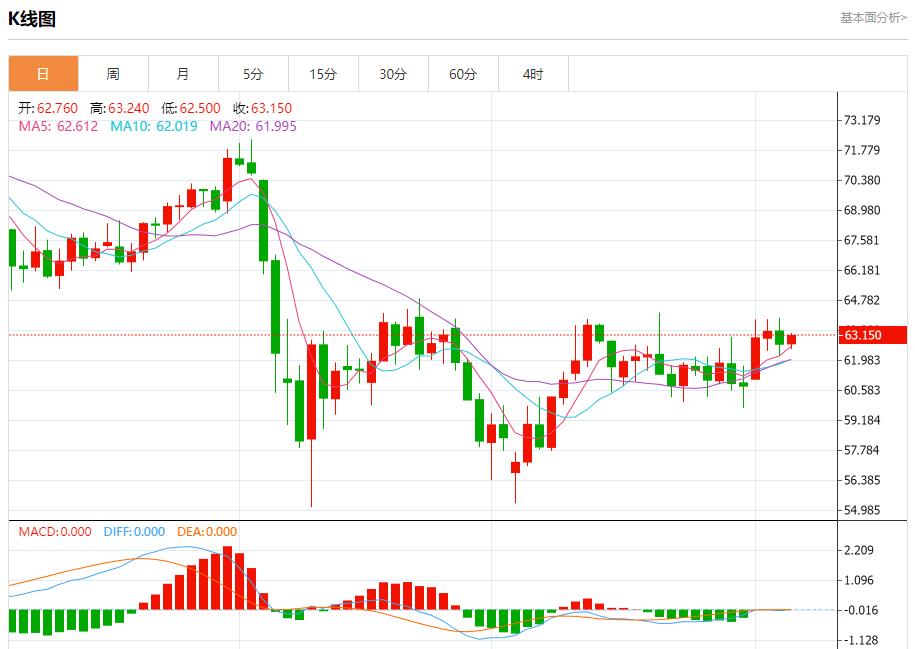This screenshot has width=915, height=649.
Task: Select the 15分 interval tab
Action: 323,74
